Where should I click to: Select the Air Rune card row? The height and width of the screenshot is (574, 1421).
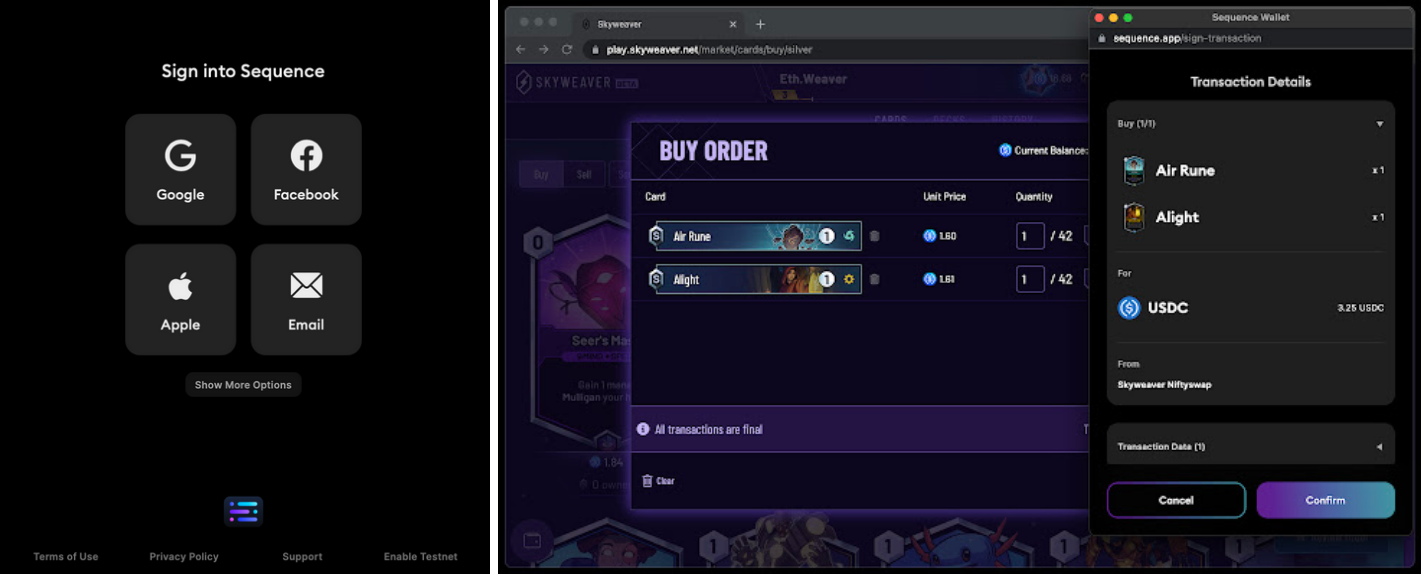[x=754, y=236]
